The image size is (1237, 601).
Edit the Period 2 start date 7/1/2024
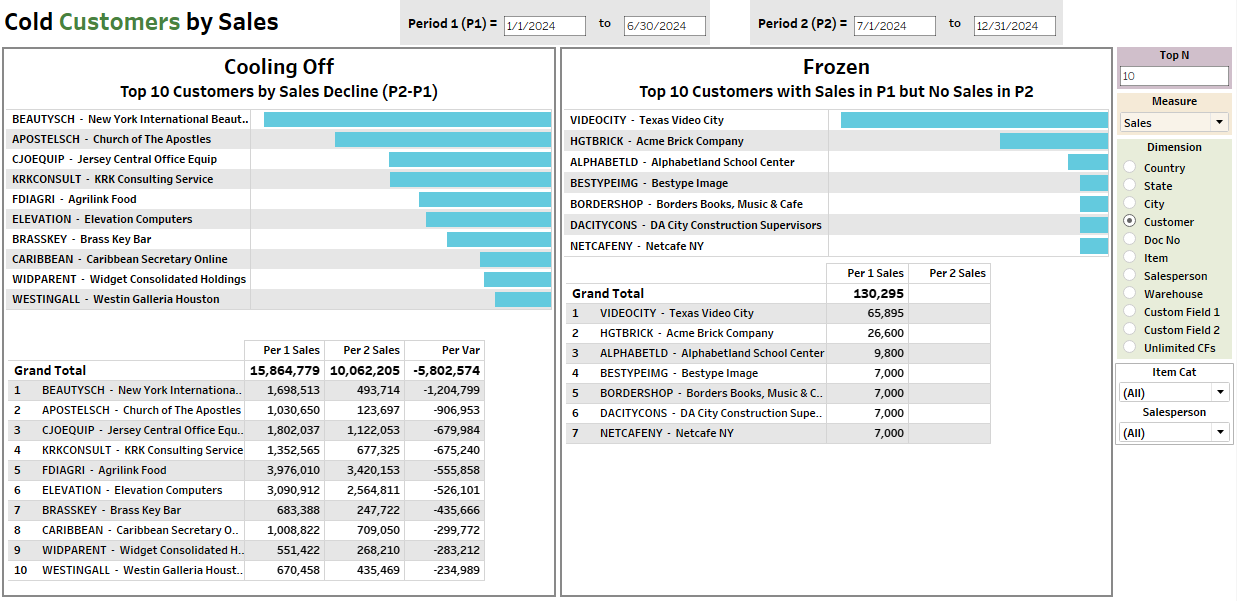(895, 26)
